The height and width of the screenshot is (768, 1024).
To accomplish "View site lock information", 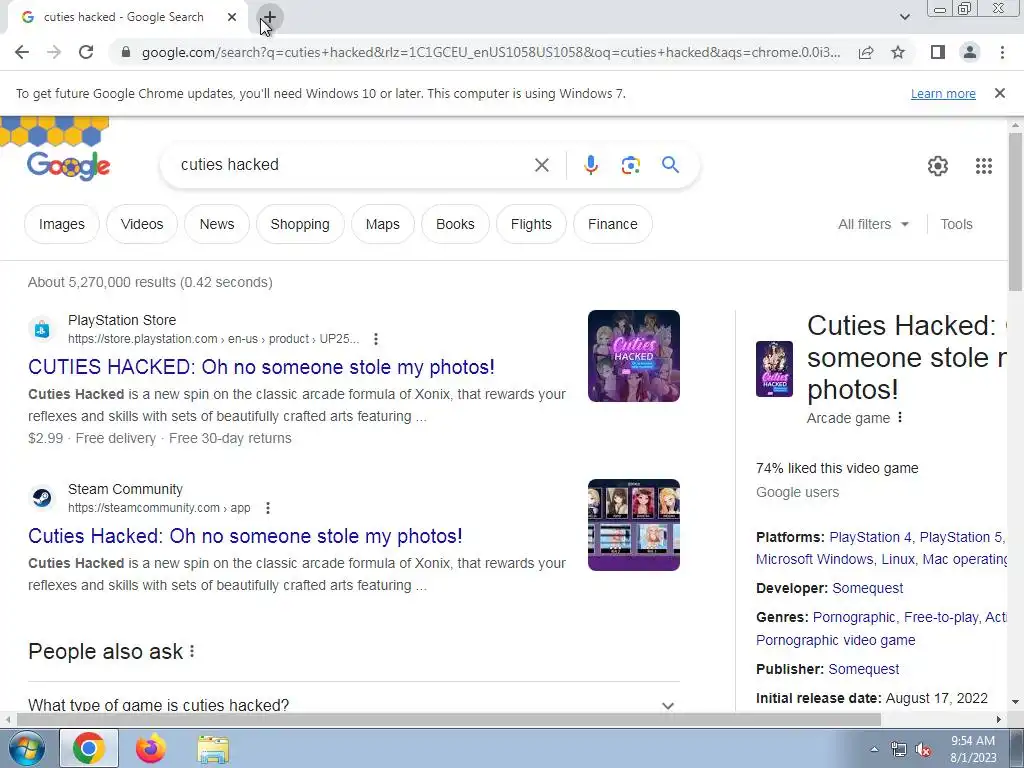I will (x=126, y=52).
